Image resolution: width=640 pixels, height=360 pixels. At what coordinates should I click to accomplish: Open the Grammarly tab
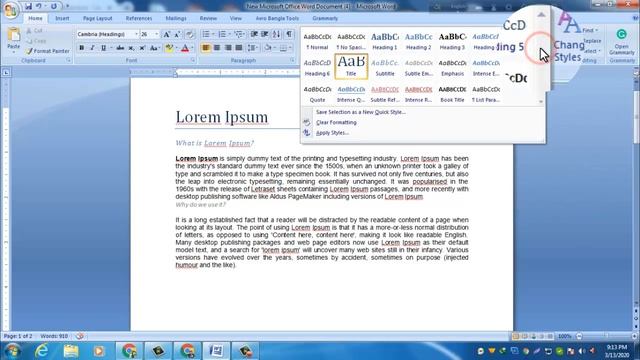click(325, 18)
